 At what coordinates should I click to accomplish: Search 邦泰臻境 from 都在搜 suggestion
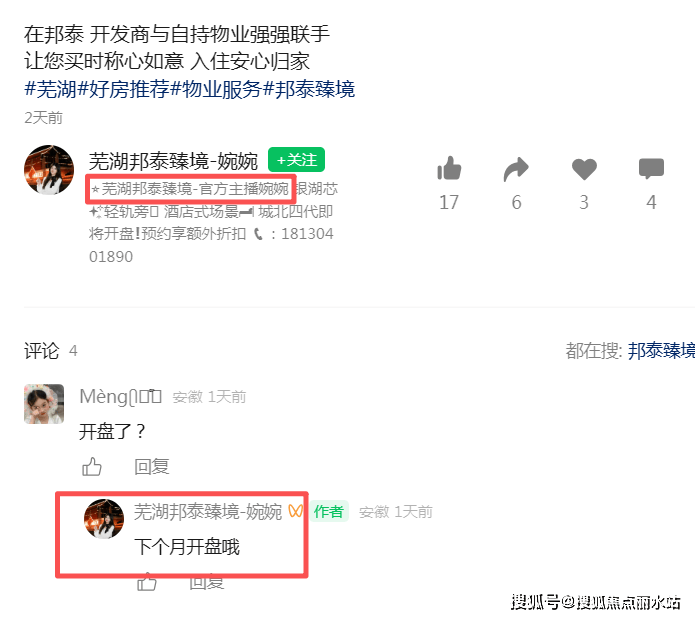point(661,350)
